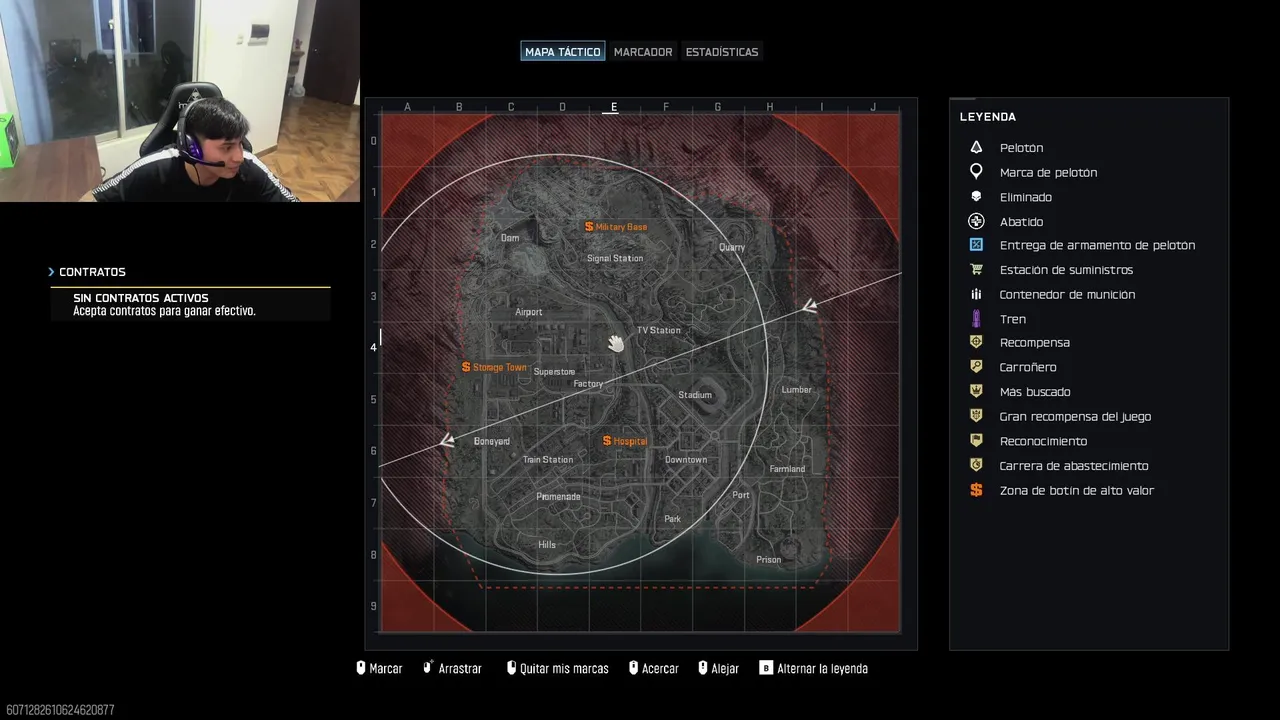The width and height of the screenshot is (1280, 720).
Task: Click the TV Station label on the map
Action: pyautogui.click(x=659, y=330)
